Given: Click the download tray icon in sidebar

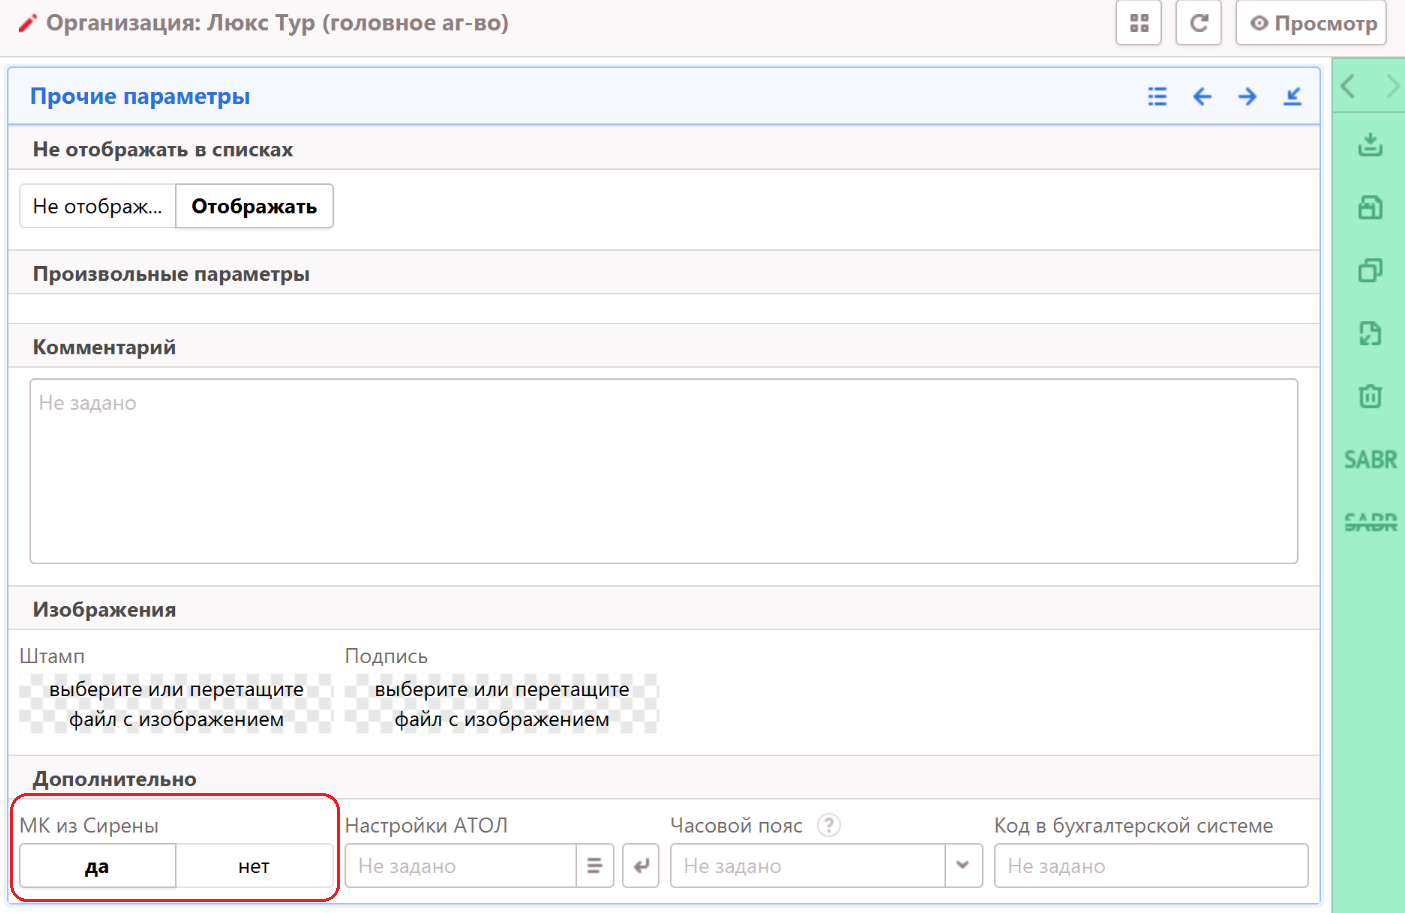Looking at the screenshot, I should pyautogui.click(x=1370, y=145).
